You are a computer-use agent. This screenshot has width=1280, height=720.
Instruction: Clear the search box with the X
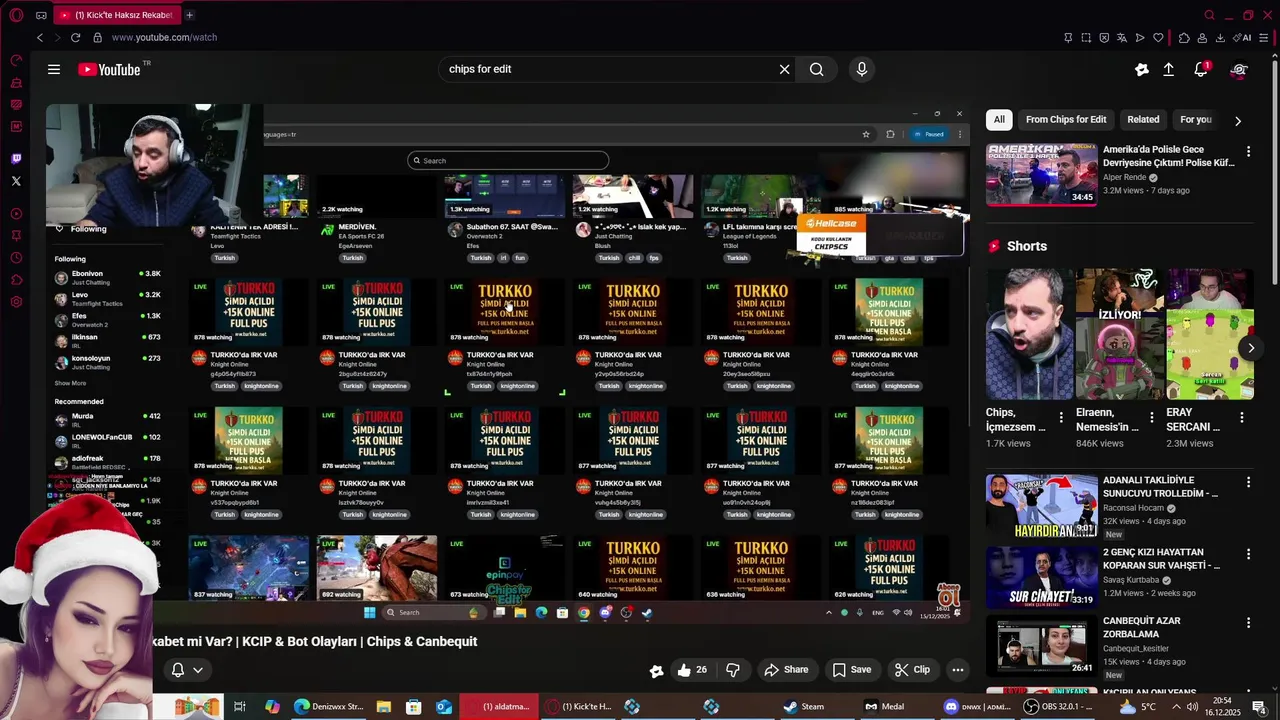[785, 69]
